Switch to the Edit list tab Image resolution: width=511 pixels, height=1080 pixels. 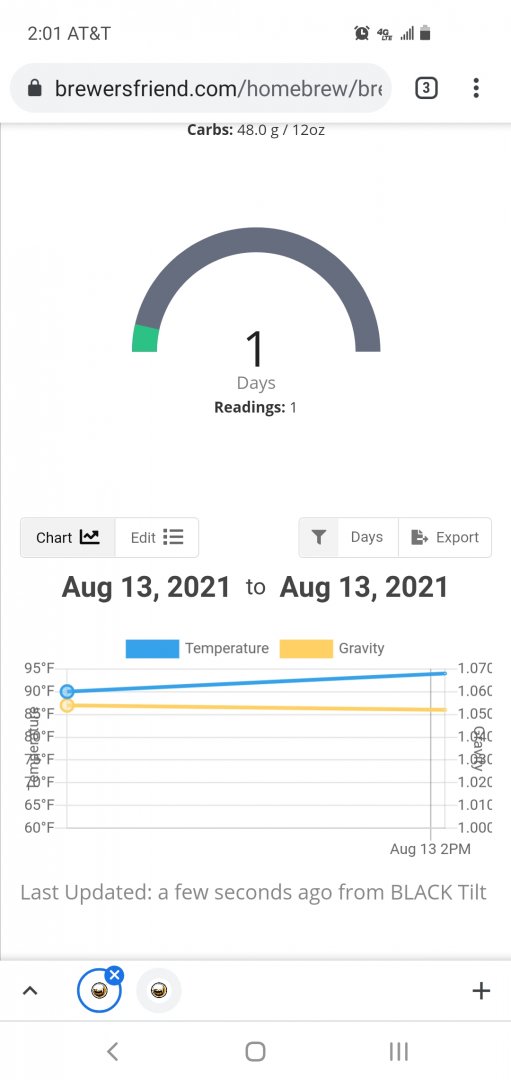click(x=157, y=537)
